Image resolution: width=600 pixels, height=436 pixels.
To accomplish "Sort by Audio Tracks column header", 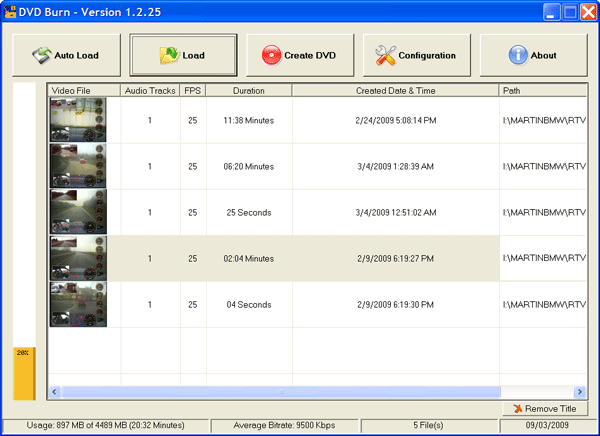I will (150, 90).
